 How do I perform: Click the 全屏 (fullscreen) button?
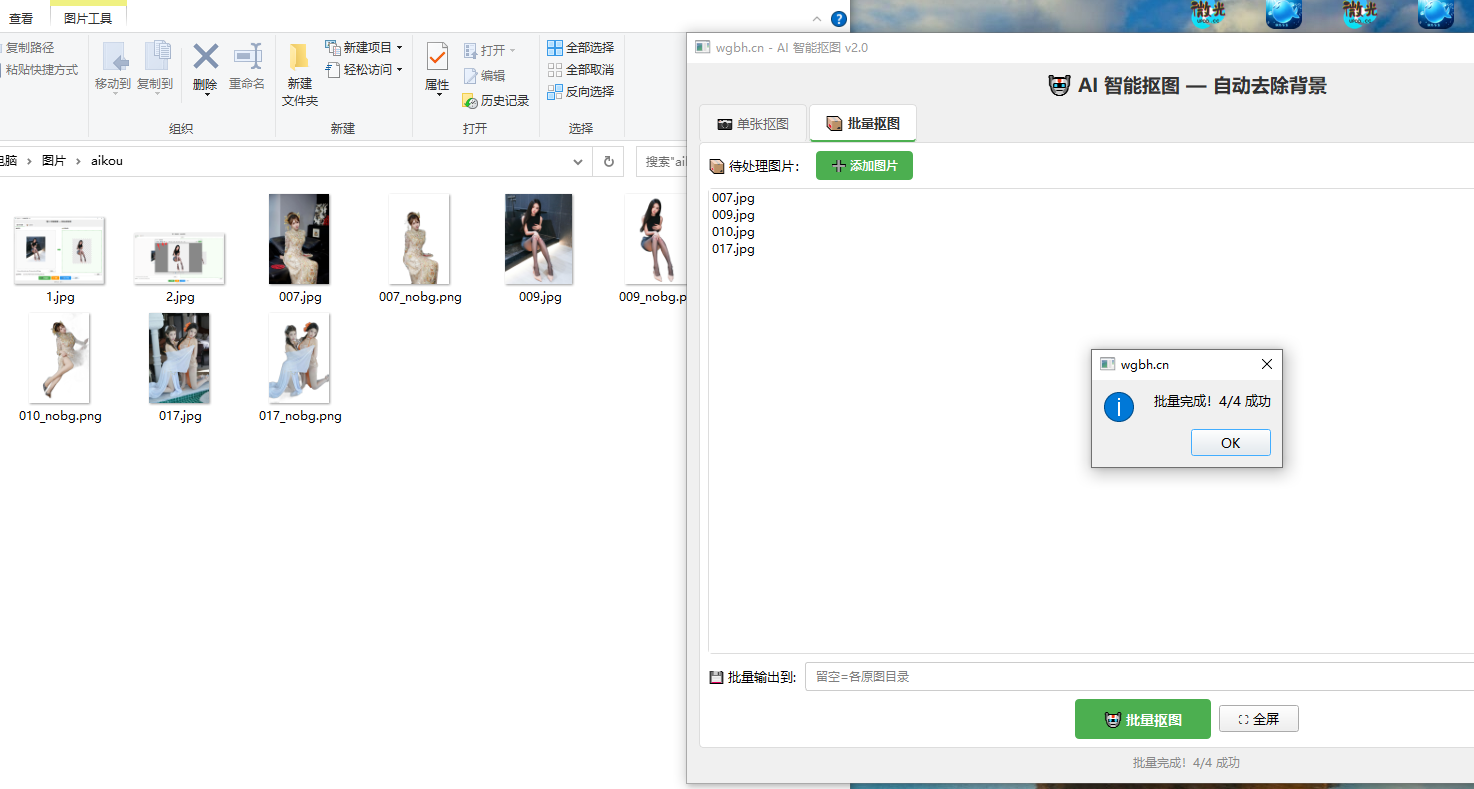[1259, 719]
